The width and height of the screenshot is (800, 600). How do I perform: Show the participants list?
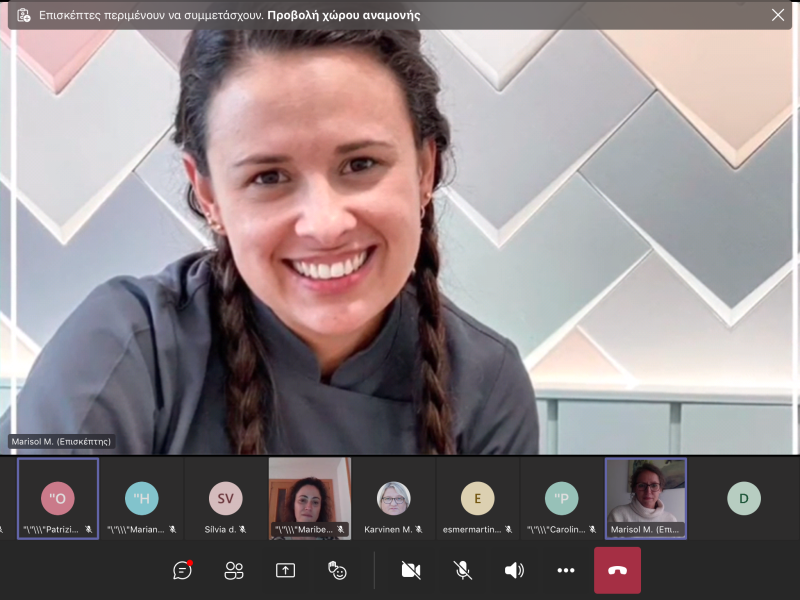[x=234, y=570]
